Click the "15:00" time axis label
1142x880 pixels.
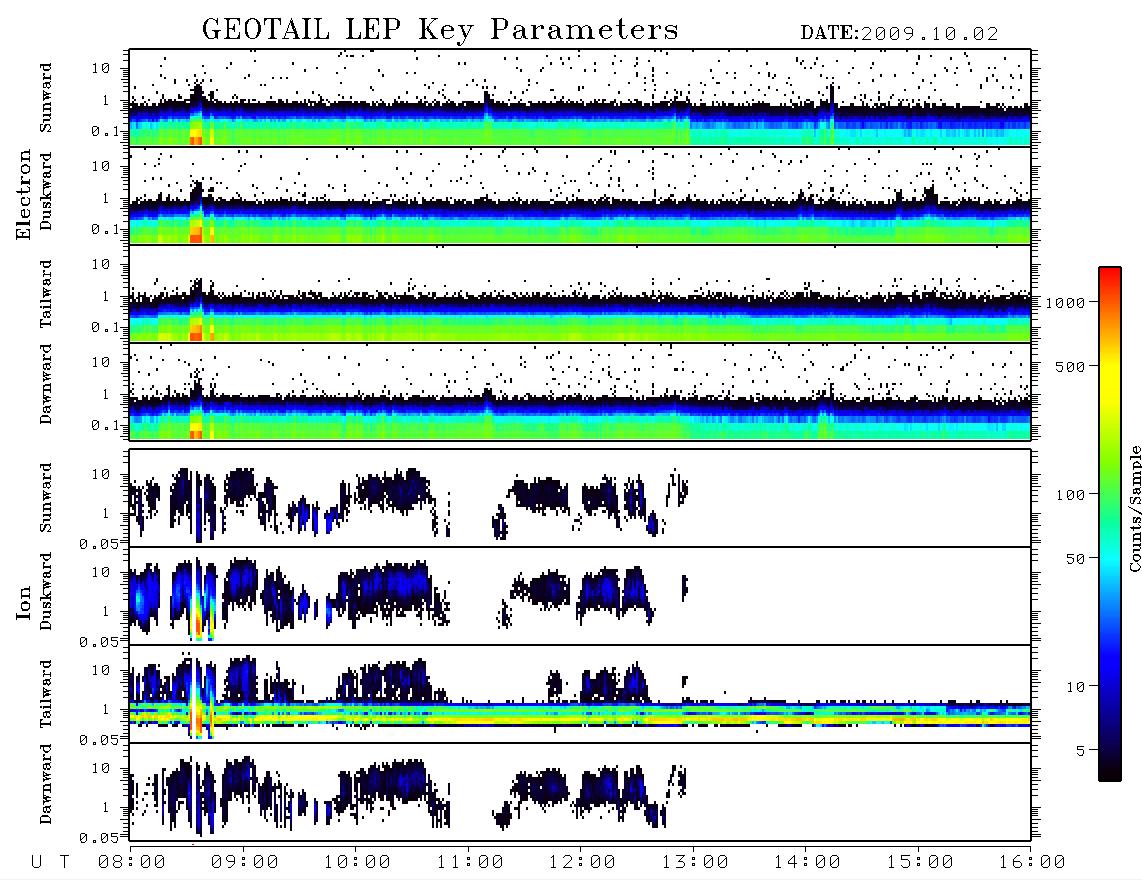(920, 863)
